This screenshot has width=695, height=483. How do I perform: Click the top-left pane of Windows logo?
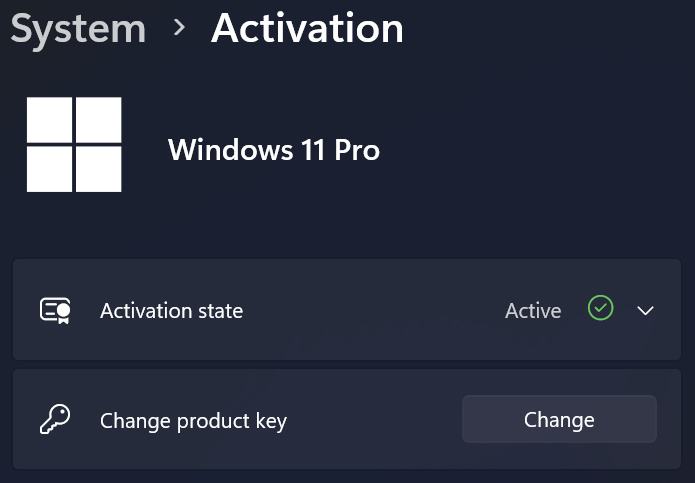pos(49,120)
